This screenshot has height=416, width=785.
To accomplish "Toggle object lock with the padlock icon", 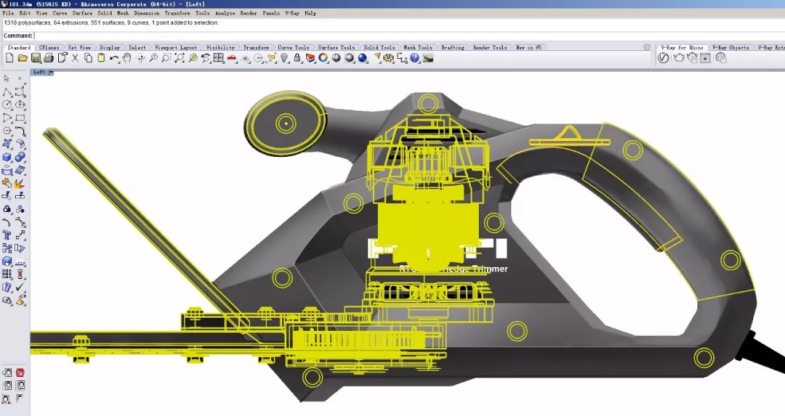I will [297, 58].
